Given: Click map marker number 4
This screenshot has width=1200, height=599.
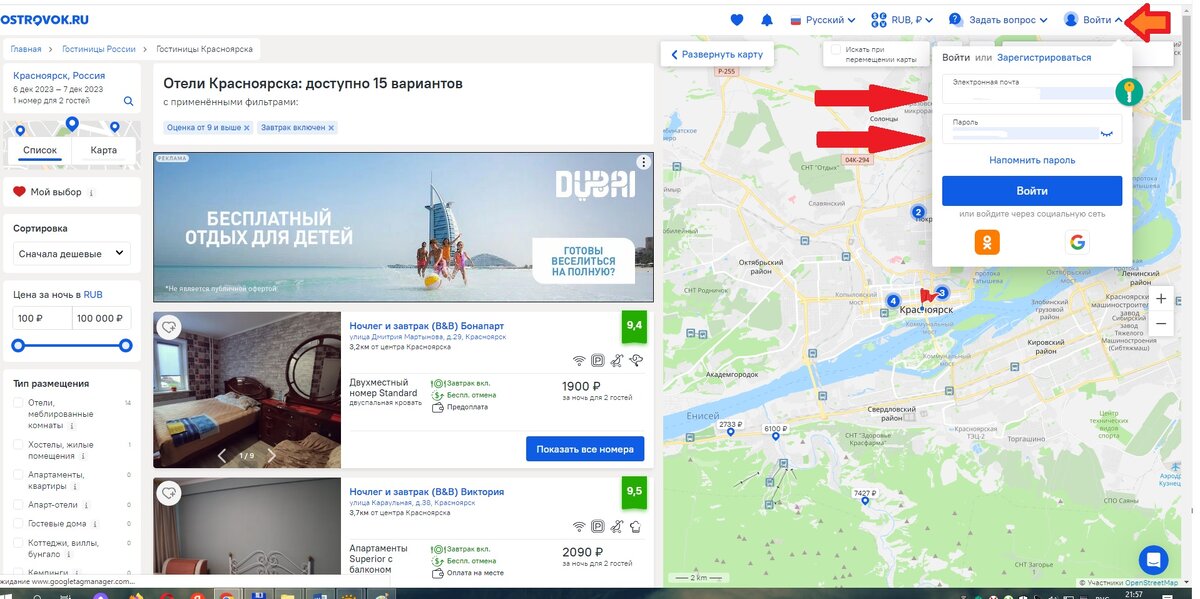Looking at the screenshot, I should (x=893, y=300).
